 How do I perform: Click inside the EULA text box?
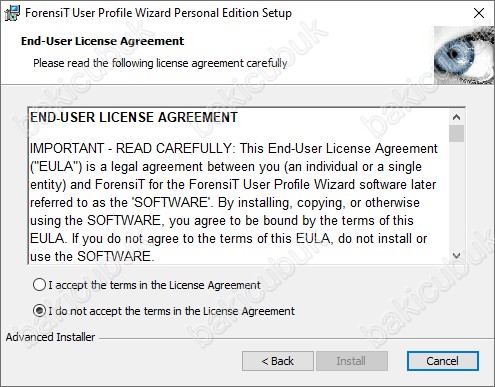coord(238,186)
